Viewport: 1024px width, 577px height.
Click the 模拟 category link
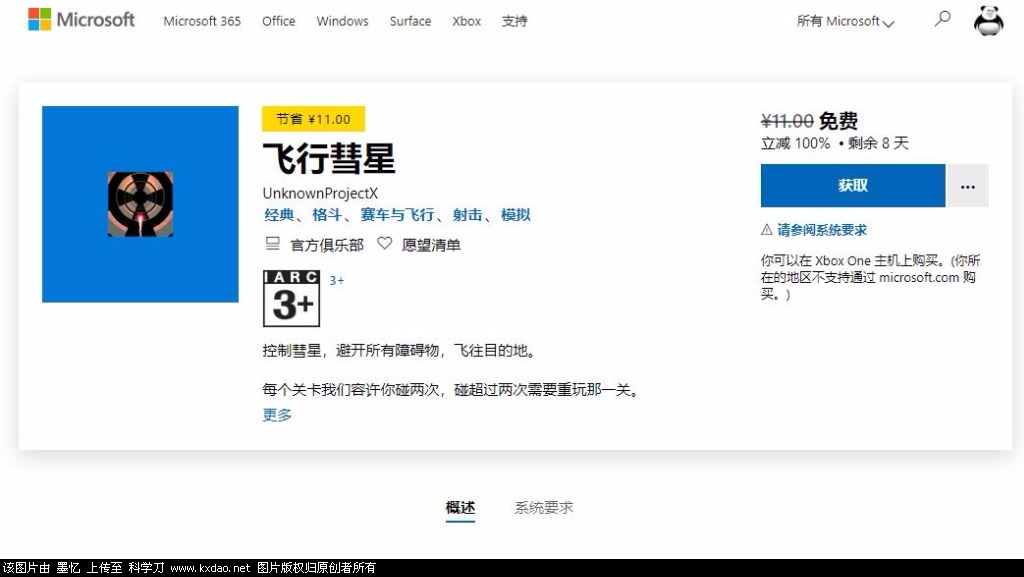coord(515,215)
